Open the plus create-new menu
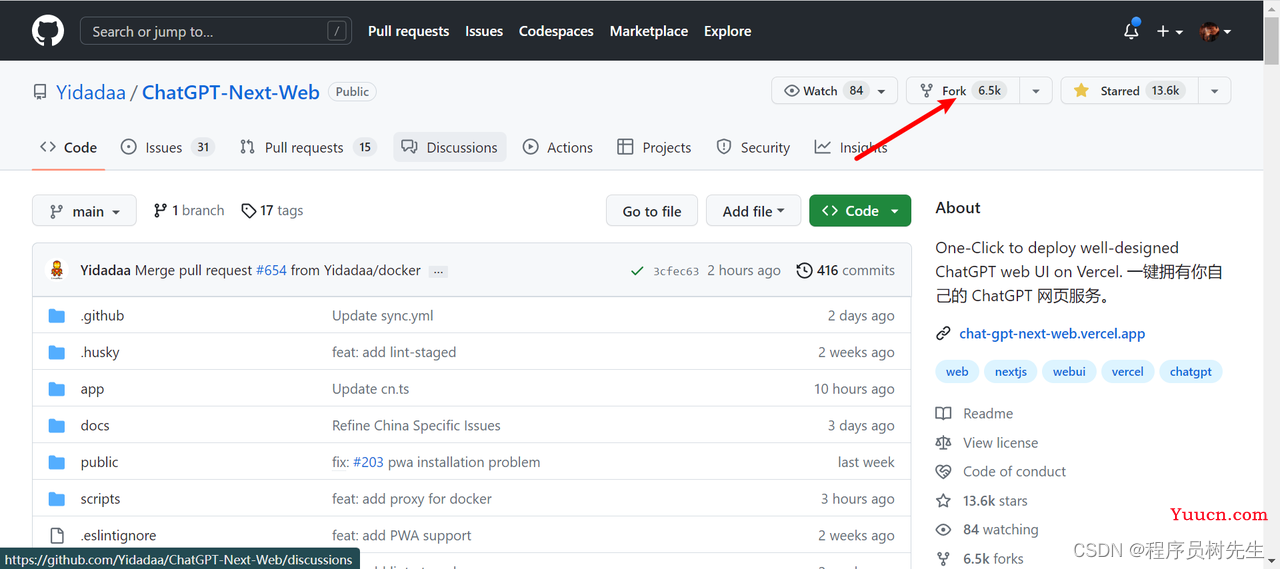This screenshot has height=569, width=1280. [x=1169, y=31]
